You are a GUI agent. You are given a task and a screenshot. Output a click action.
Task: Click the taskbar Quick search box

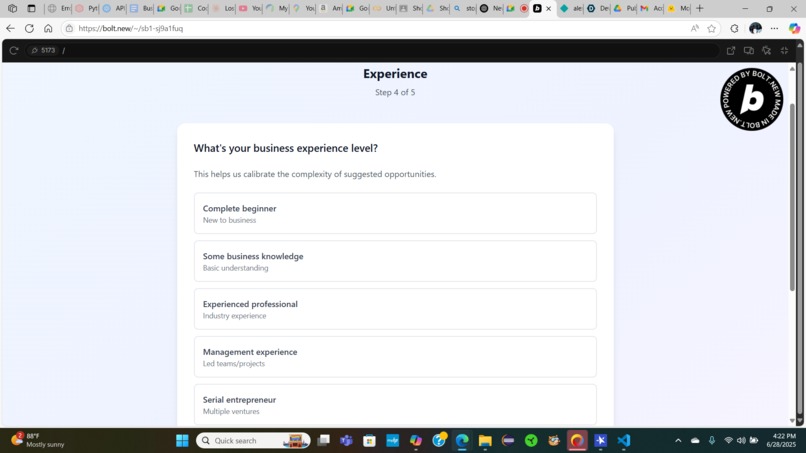click(x=253, y=441)
